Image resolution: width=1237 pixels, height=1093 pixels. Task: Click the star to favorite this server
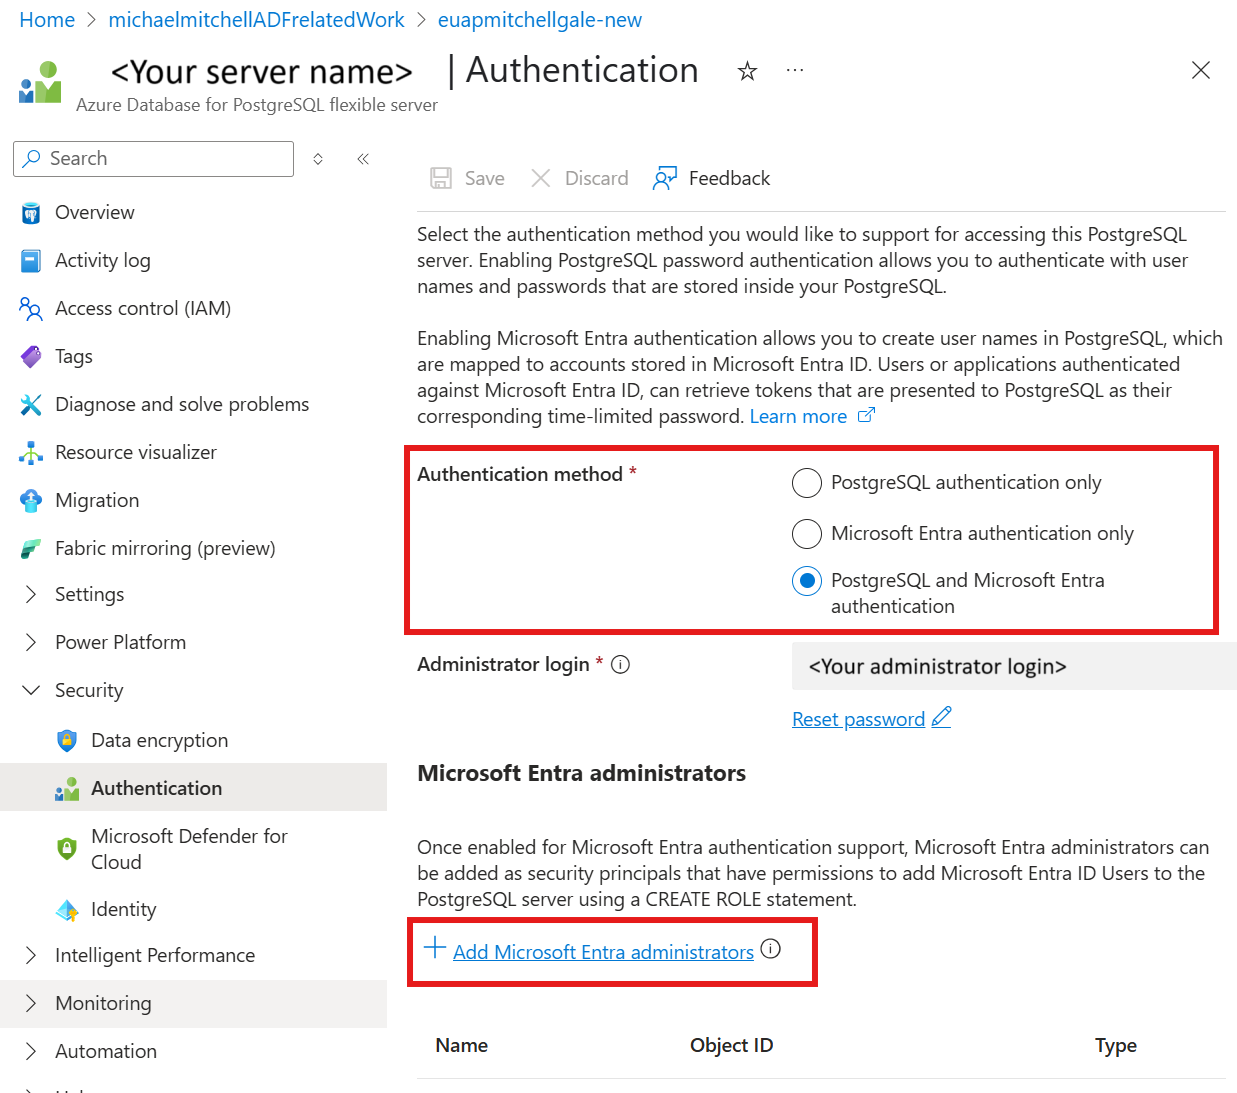[747, 71]
